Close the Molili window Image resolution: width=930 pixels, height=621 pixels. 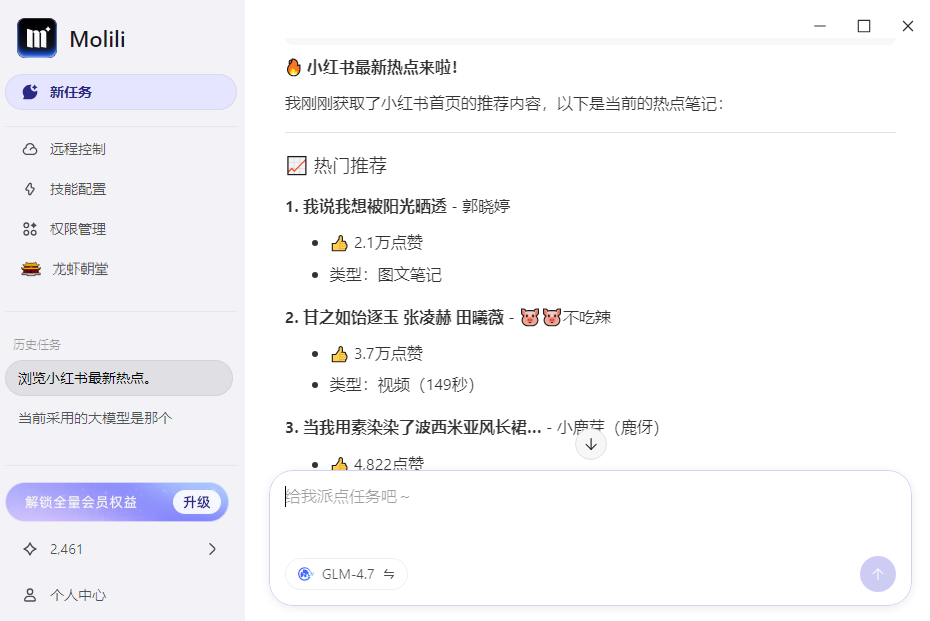click(907, 26)
